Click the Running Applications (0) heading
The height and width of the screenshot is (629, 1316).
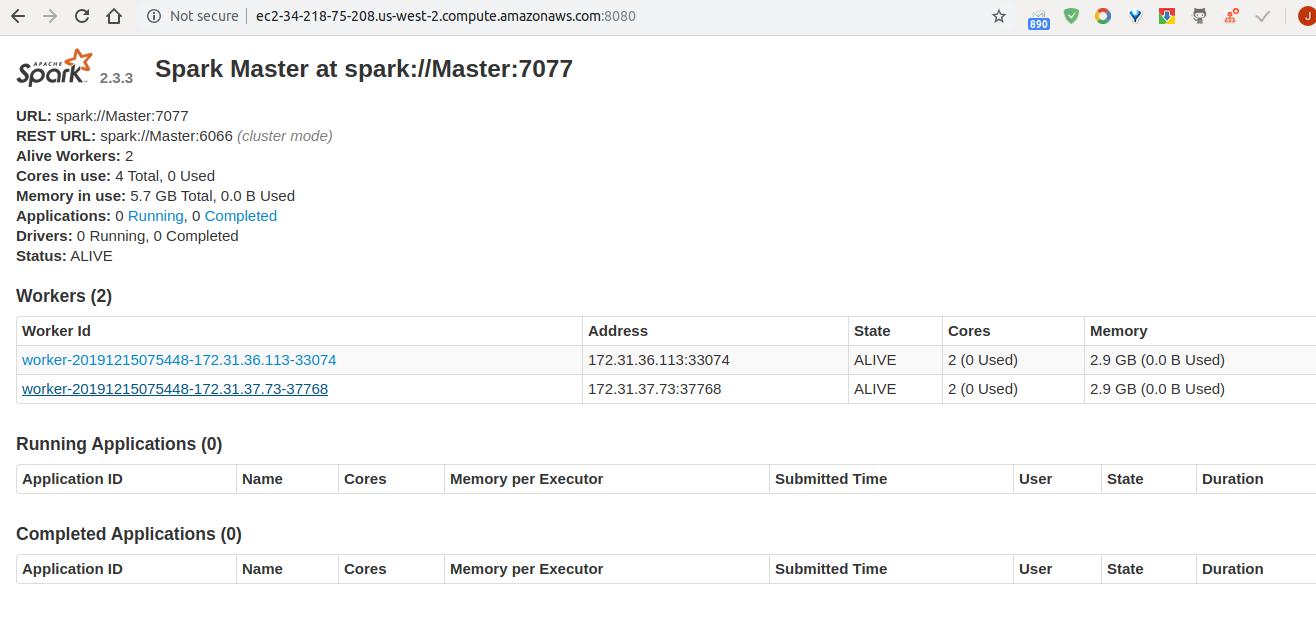click(119, 444)
